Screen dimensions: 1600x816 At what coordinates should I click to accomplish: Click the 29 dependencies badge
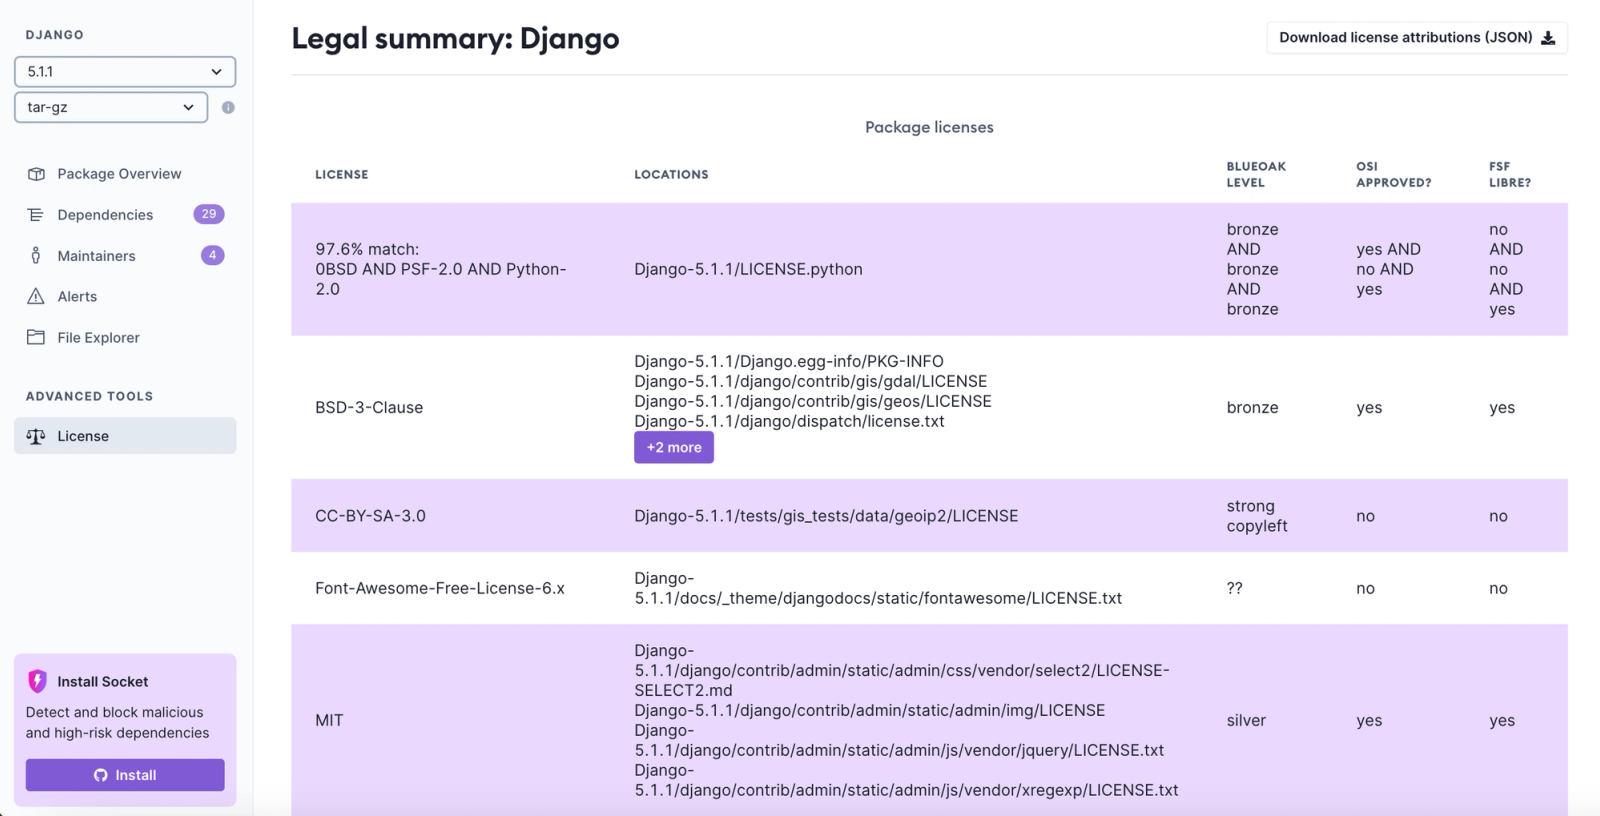(x=209, y=214)
